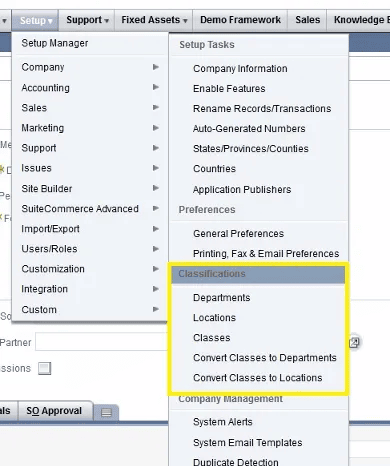Select the Classifications header

[258, 274]
